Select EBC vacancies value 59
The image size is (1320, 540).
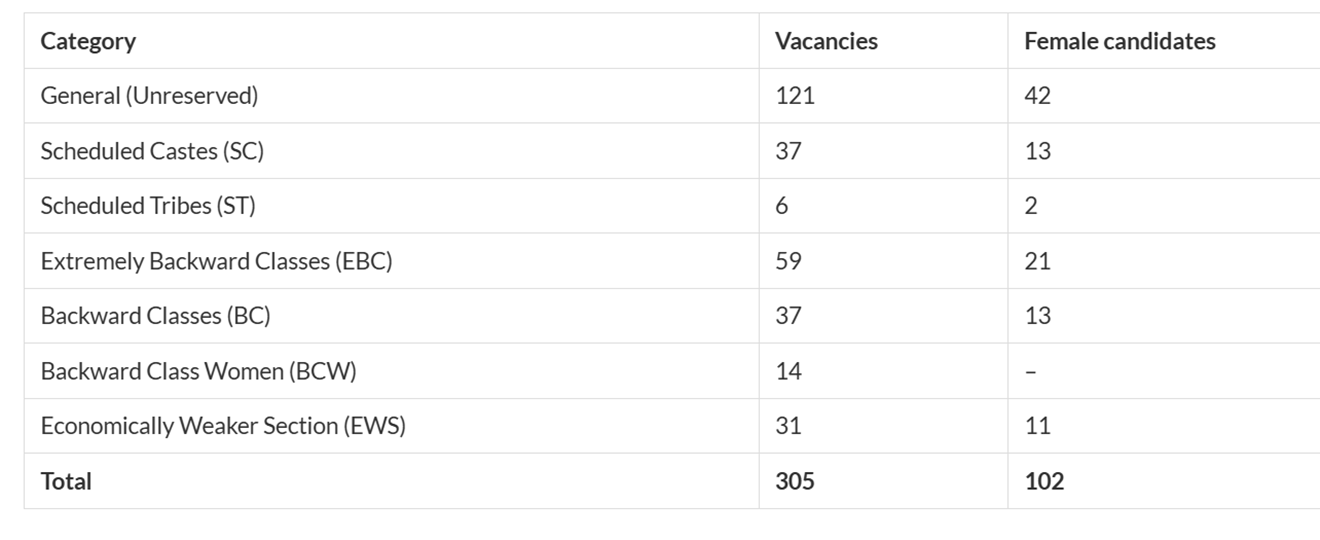coord(788,261)
